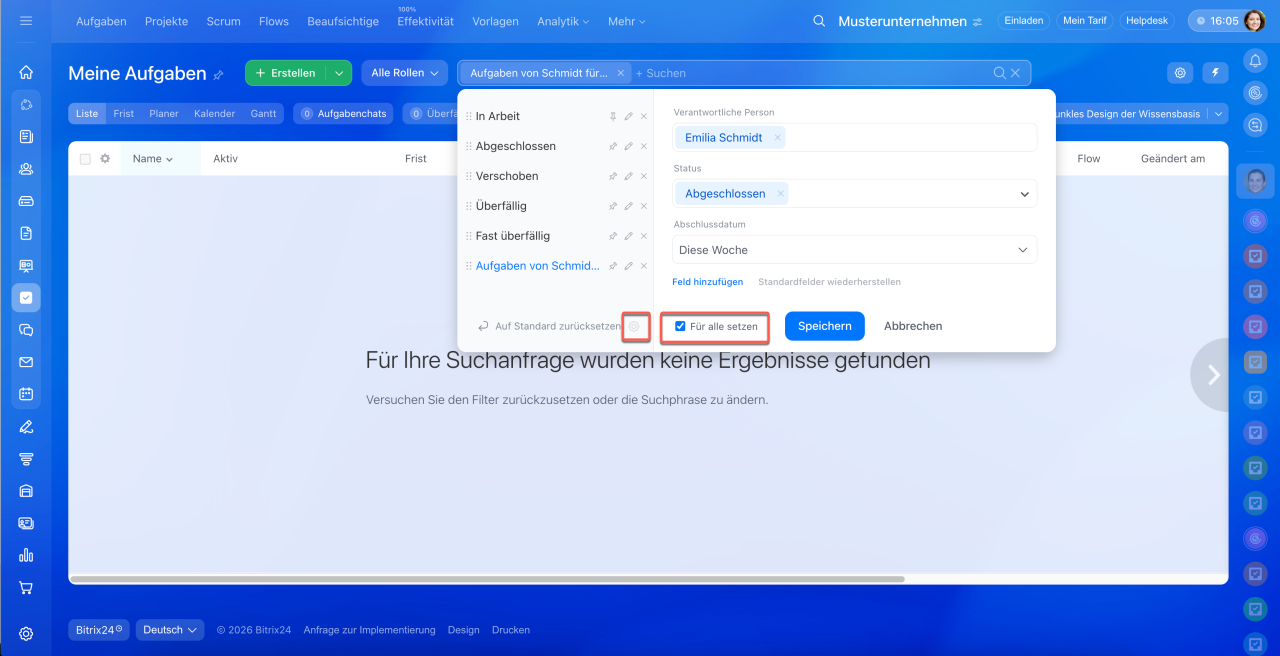This screenshot has width=1280, height=656.
Task: Switch to the Frist view tab
Action: [124, 114]
